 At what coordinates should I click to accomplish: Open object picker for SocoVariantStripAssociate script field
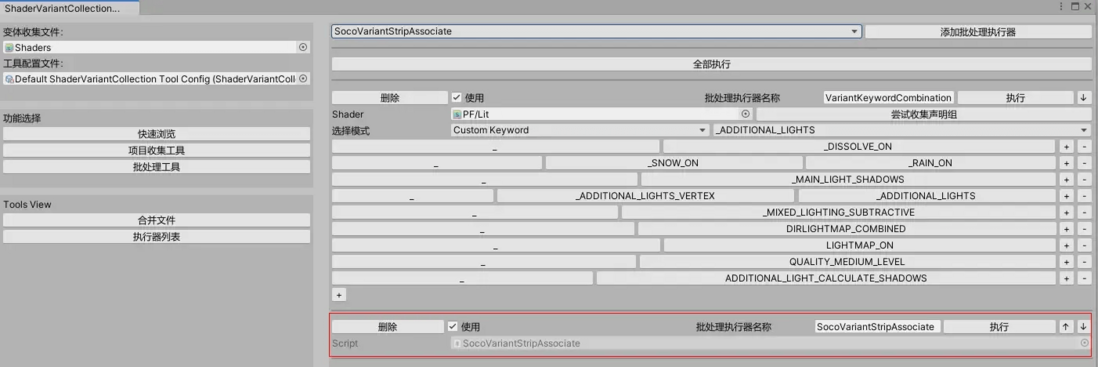click(1085, 343)
